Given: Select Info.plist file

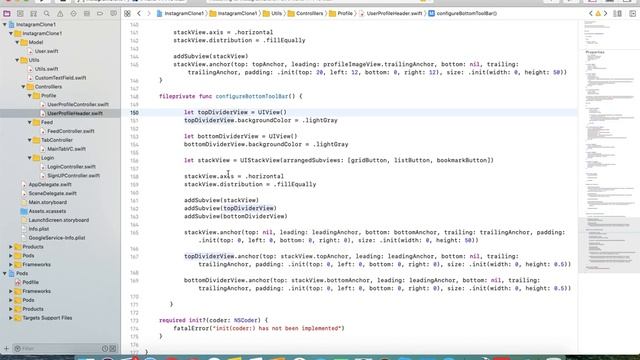Looking at the screenshot, I should (35, 229).
